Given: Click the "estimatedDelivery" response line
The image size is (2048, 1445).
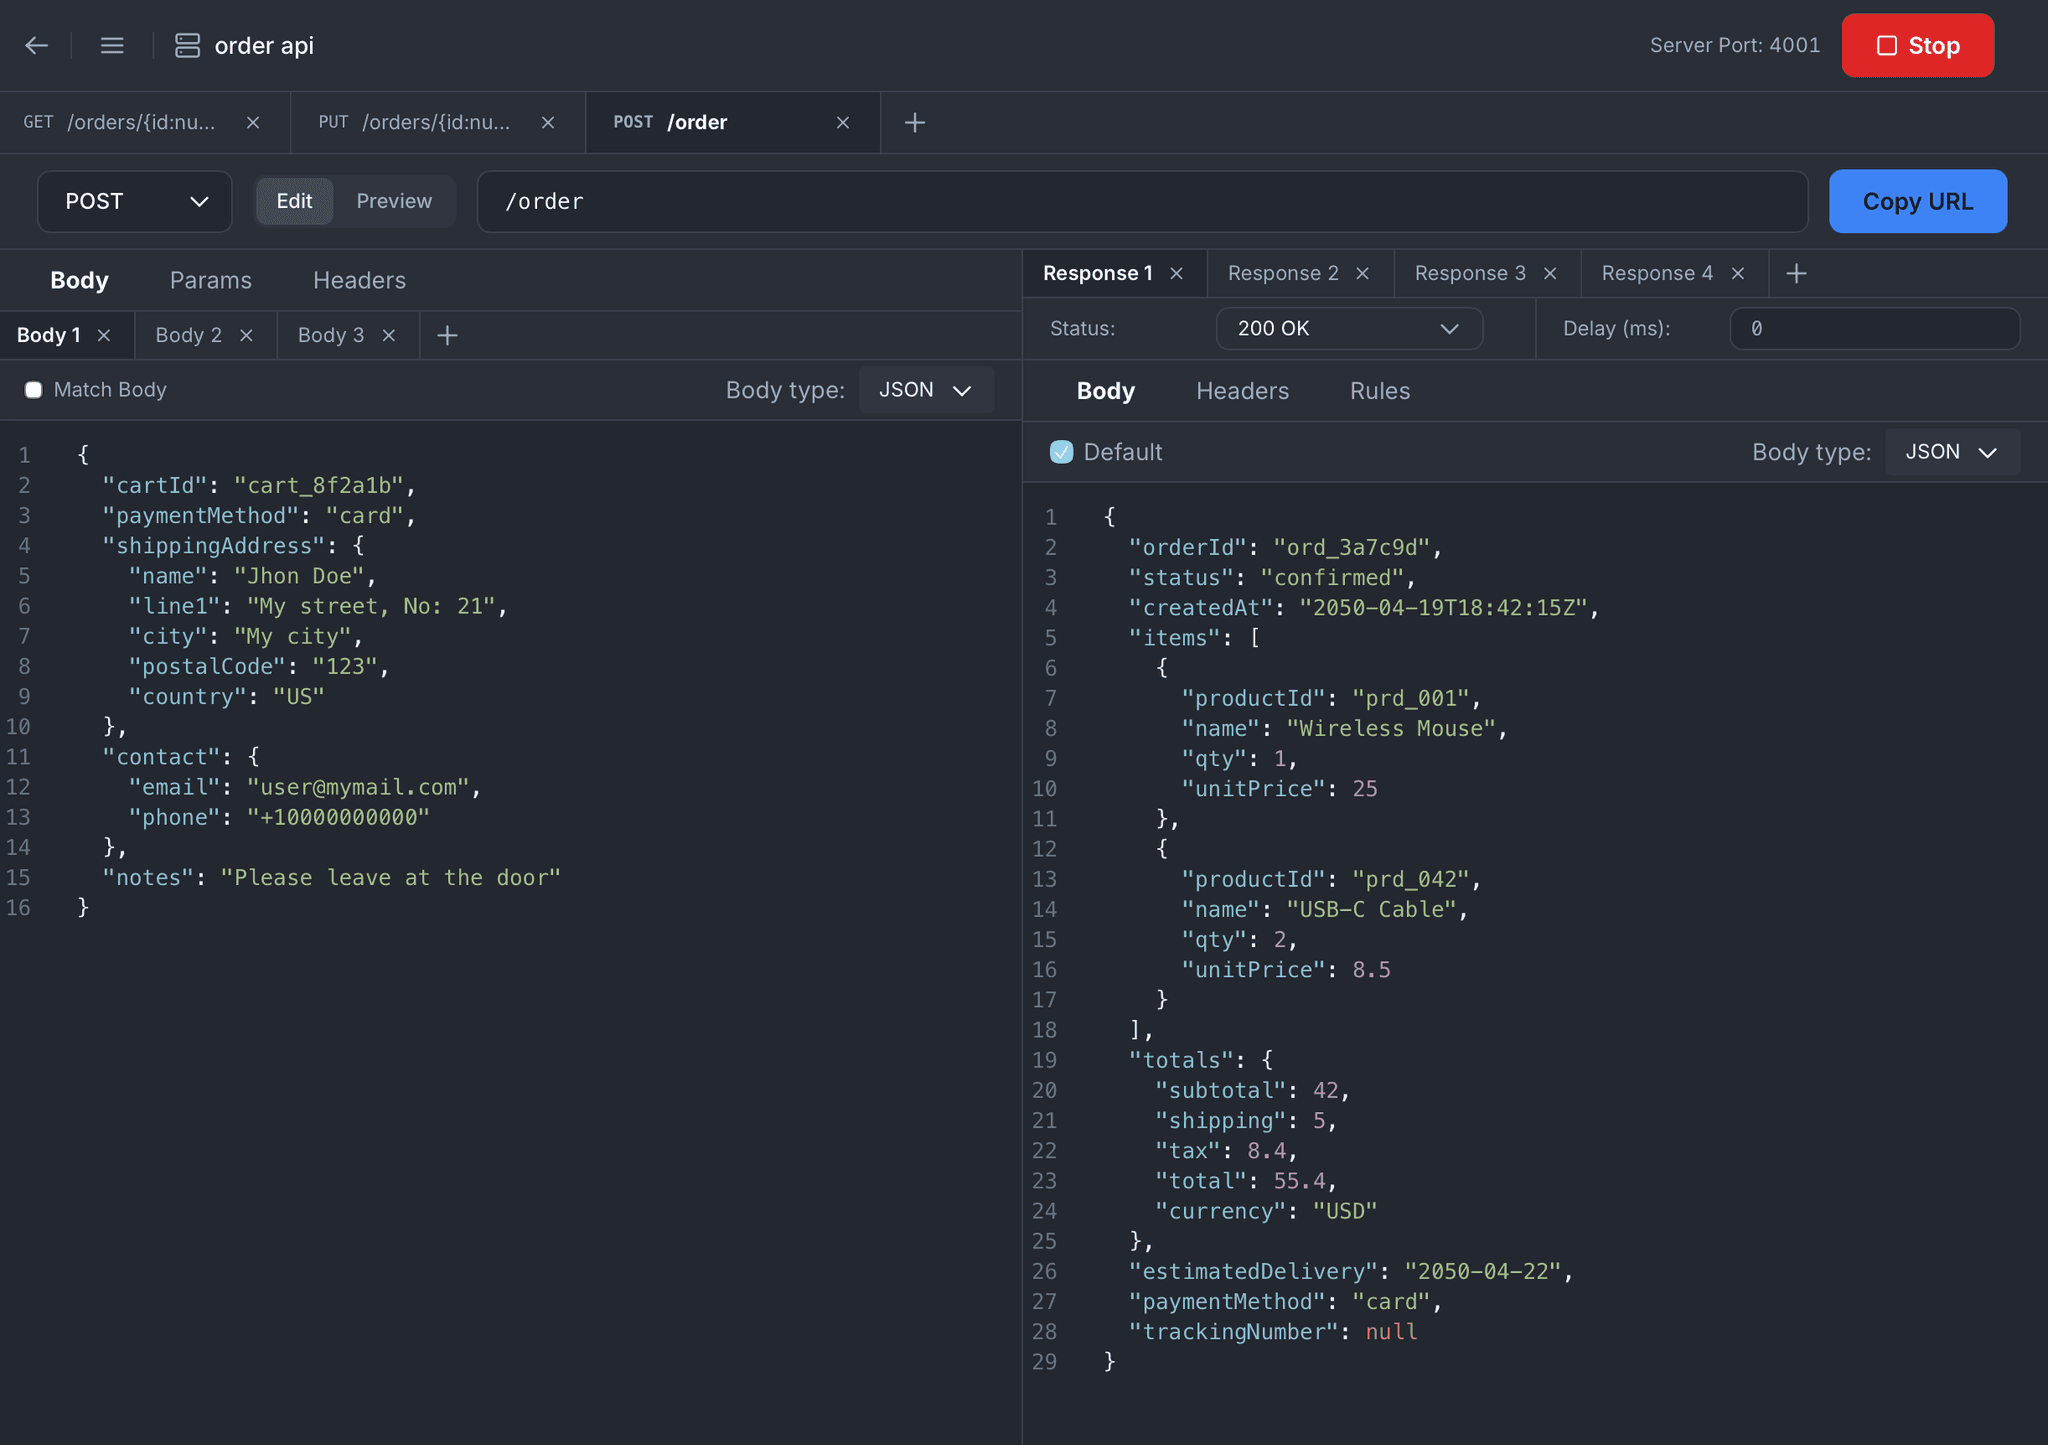Looking at the screenshot, I should (x=1351, y=1271).
